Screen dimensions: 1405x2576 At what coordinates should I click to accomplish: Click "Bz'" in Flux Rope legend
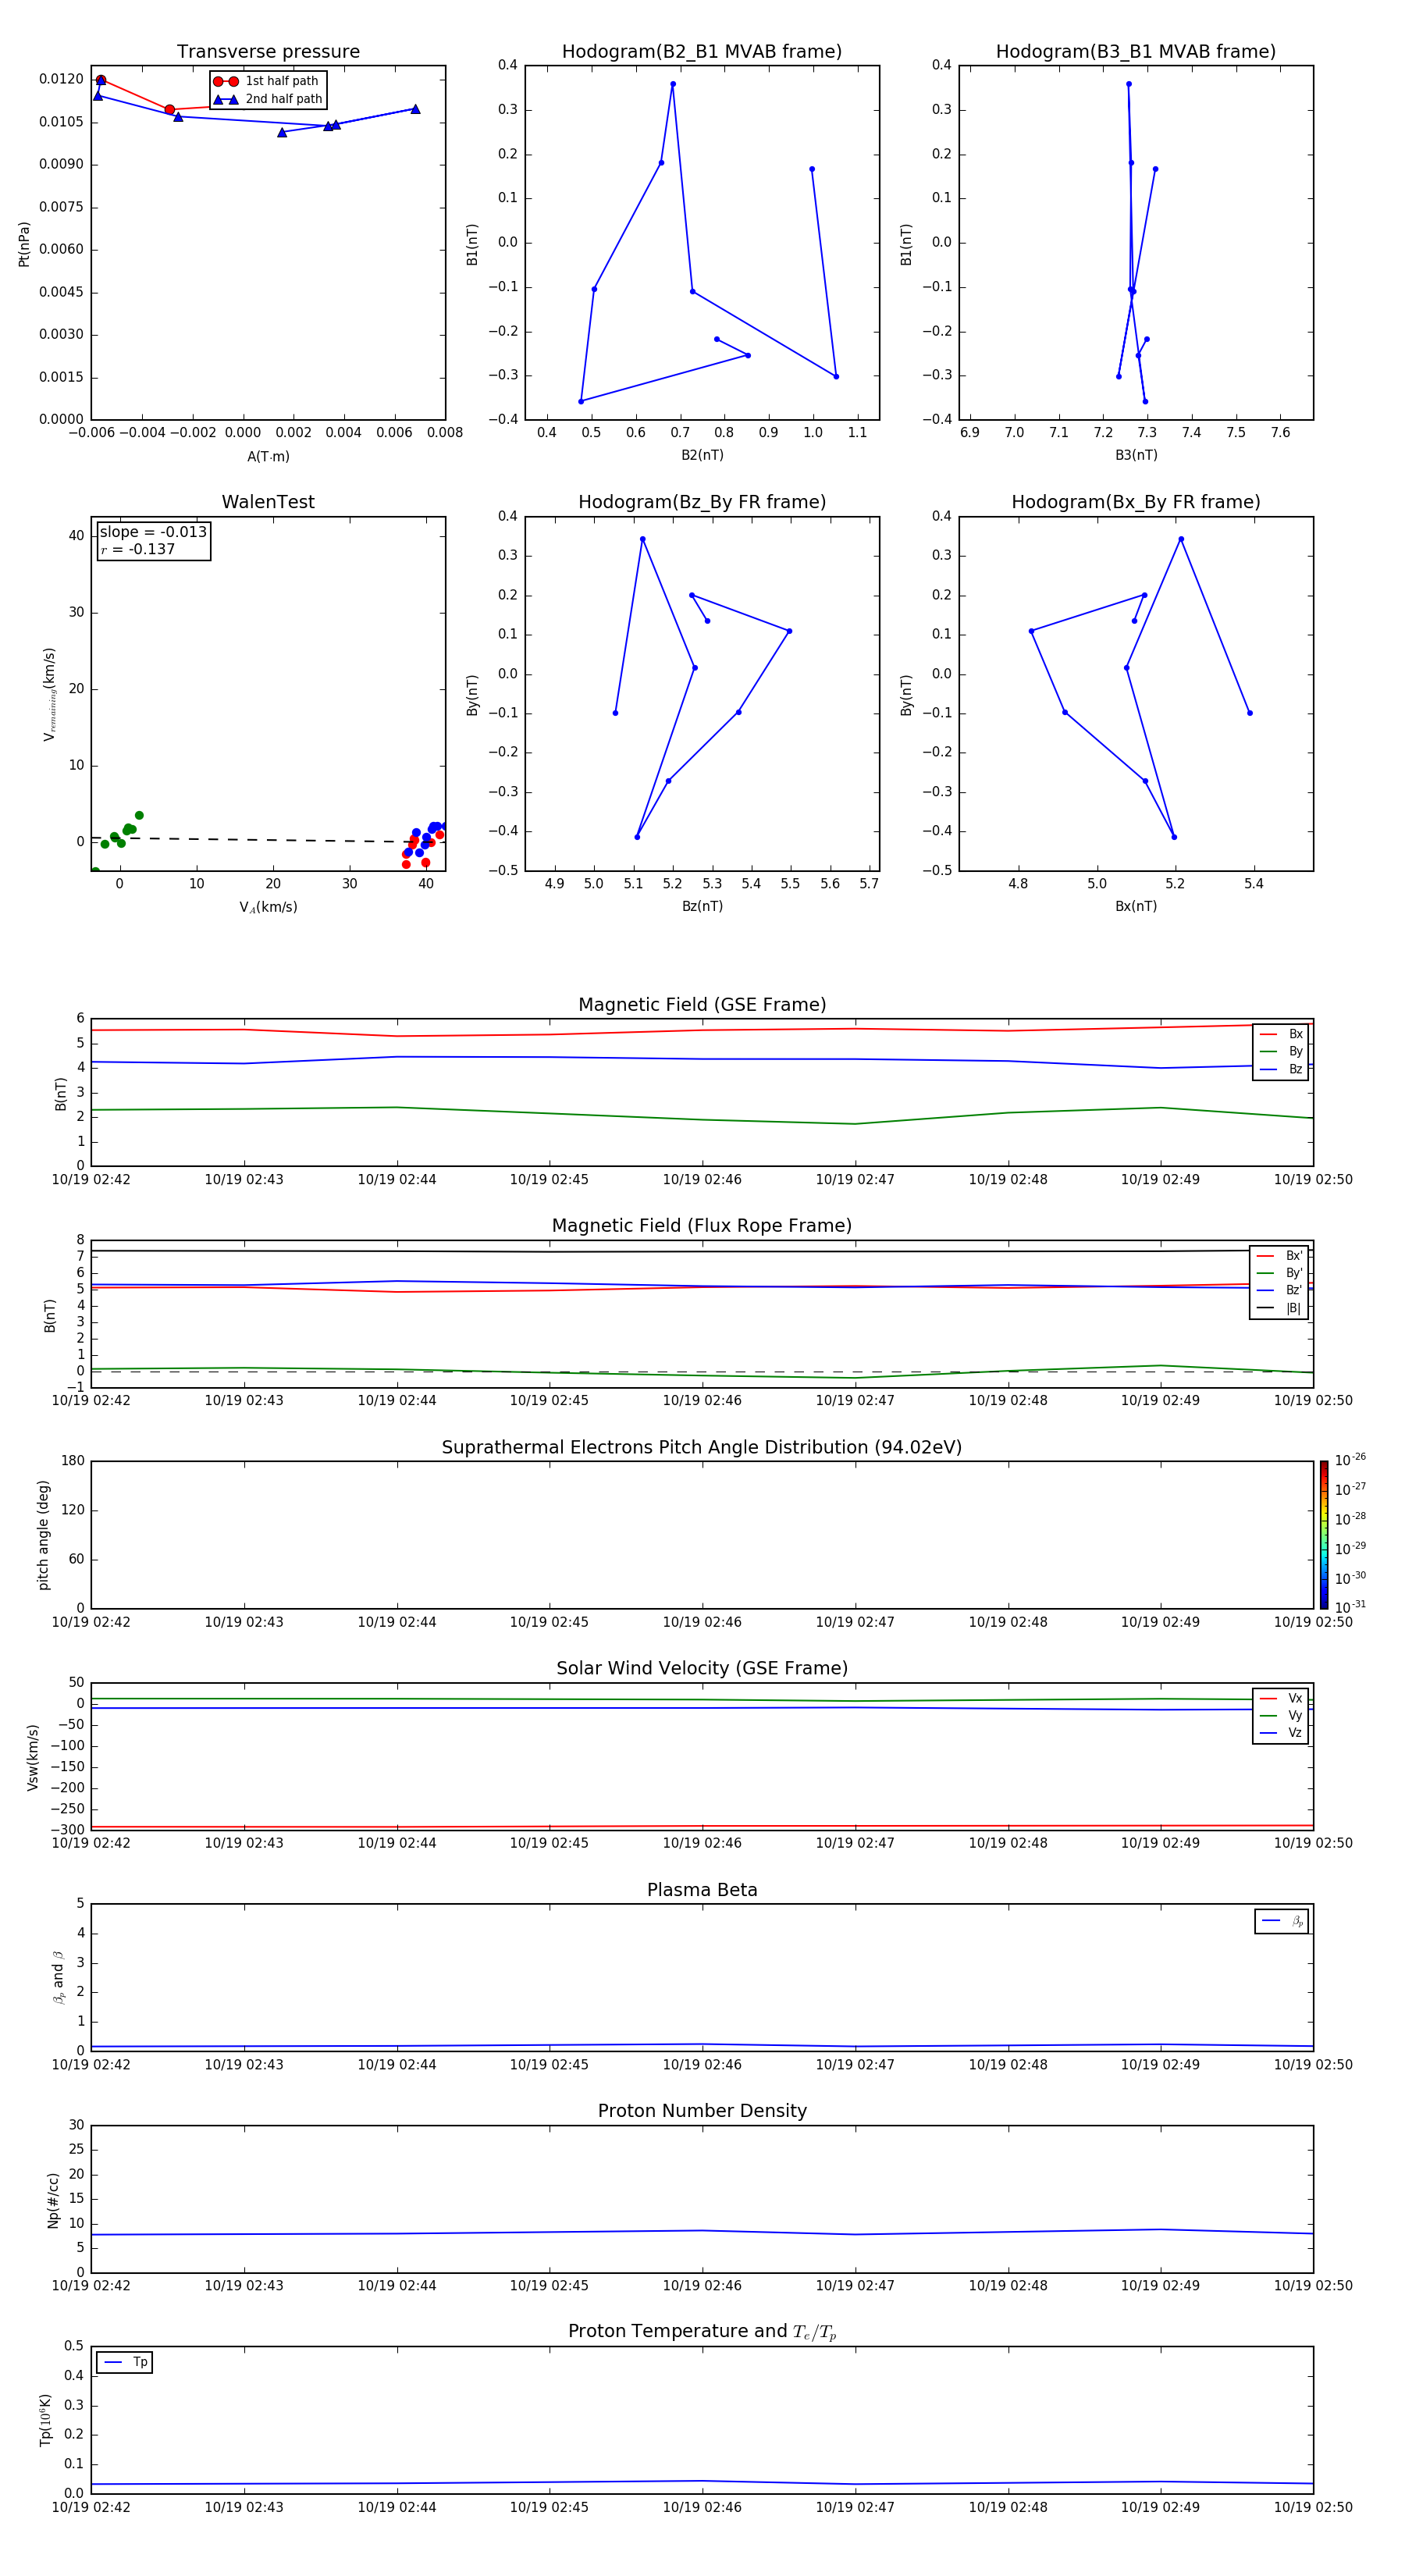point(1294,1290)
